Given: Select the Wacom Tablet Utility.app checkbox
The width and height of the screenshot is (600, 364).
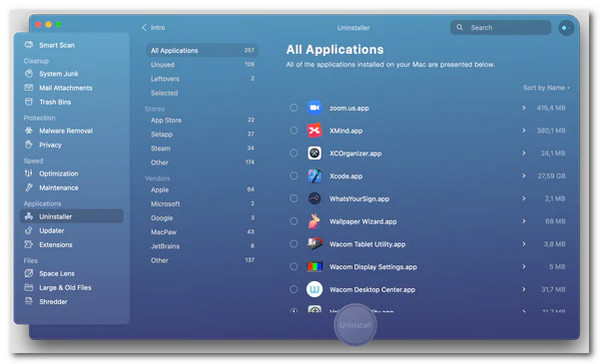Looking at the screenshot, I should click(x=293, y=244).
